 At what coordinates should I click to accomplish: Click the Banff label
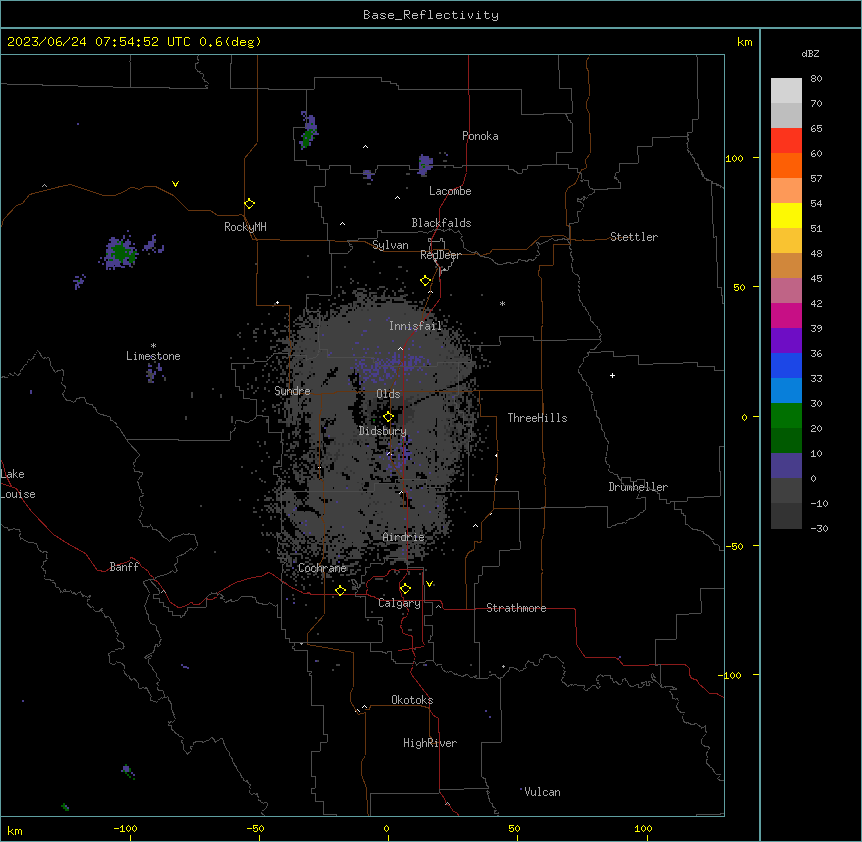124,567
